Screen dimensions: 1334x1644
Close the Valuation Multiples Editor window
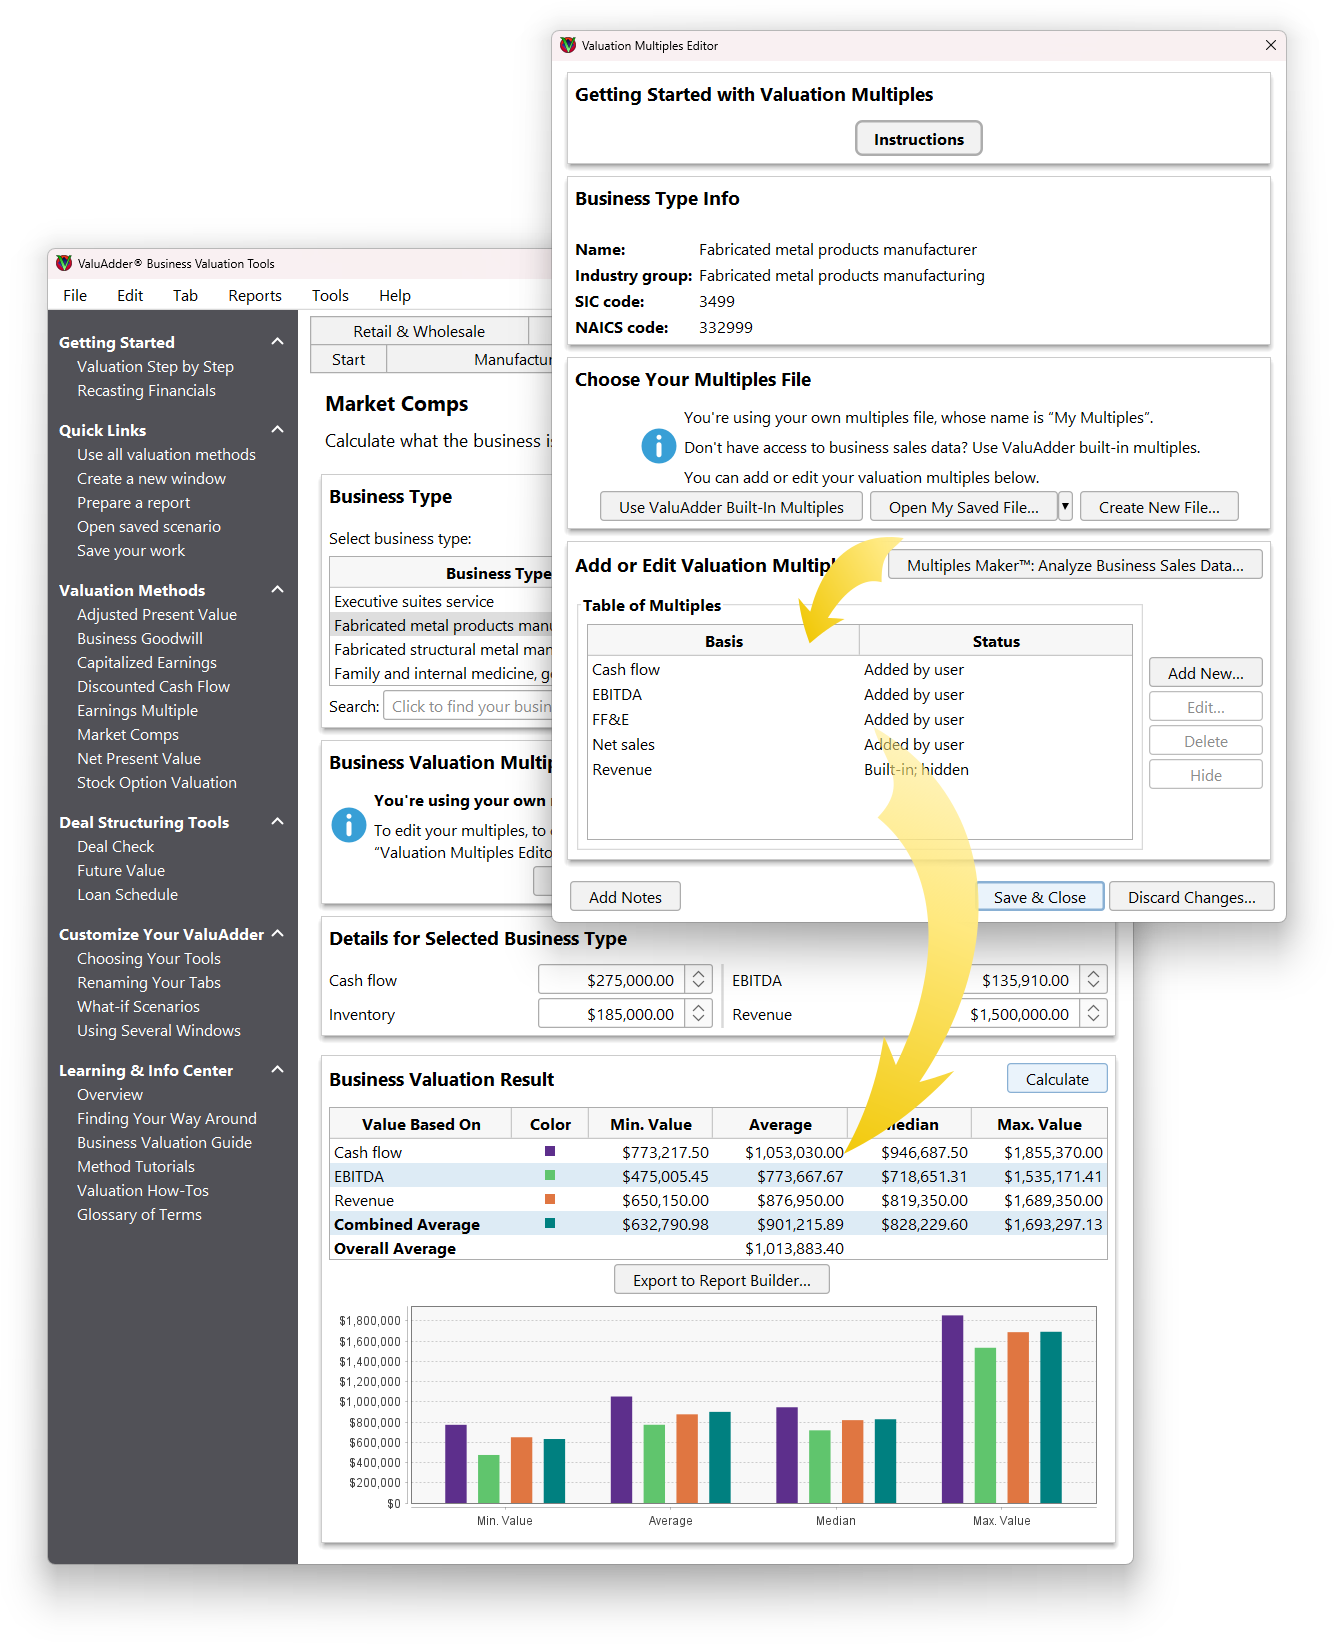click(1270, 45)
